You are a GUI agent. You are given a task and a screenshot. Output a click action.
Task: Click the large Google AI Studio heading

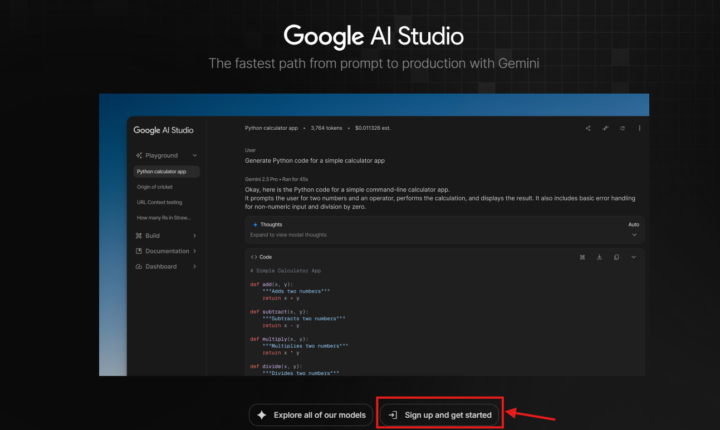tap(374, 36)
